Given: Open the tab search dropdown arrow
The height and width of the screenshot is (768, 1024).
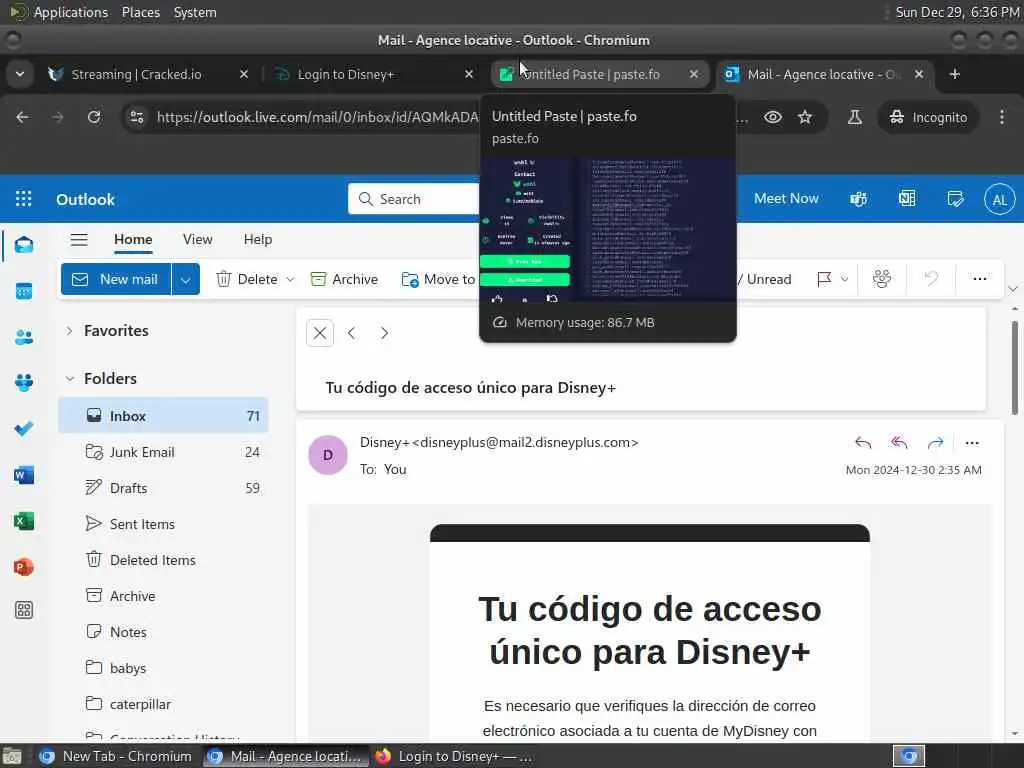Looking at the screenshot, I should click(20, 74).
